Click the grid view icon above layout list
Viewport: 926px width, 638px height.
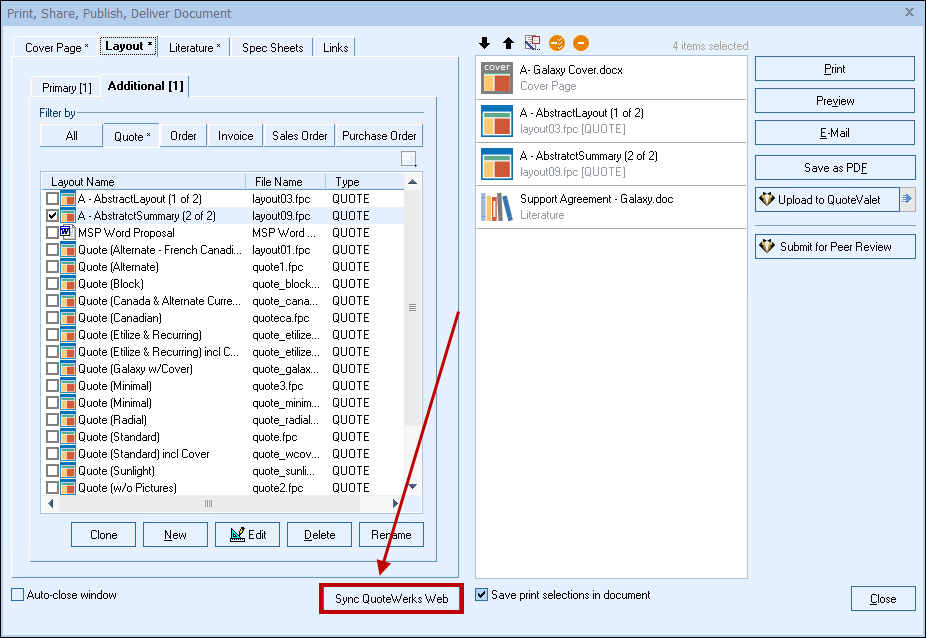(x=408, y=159)
